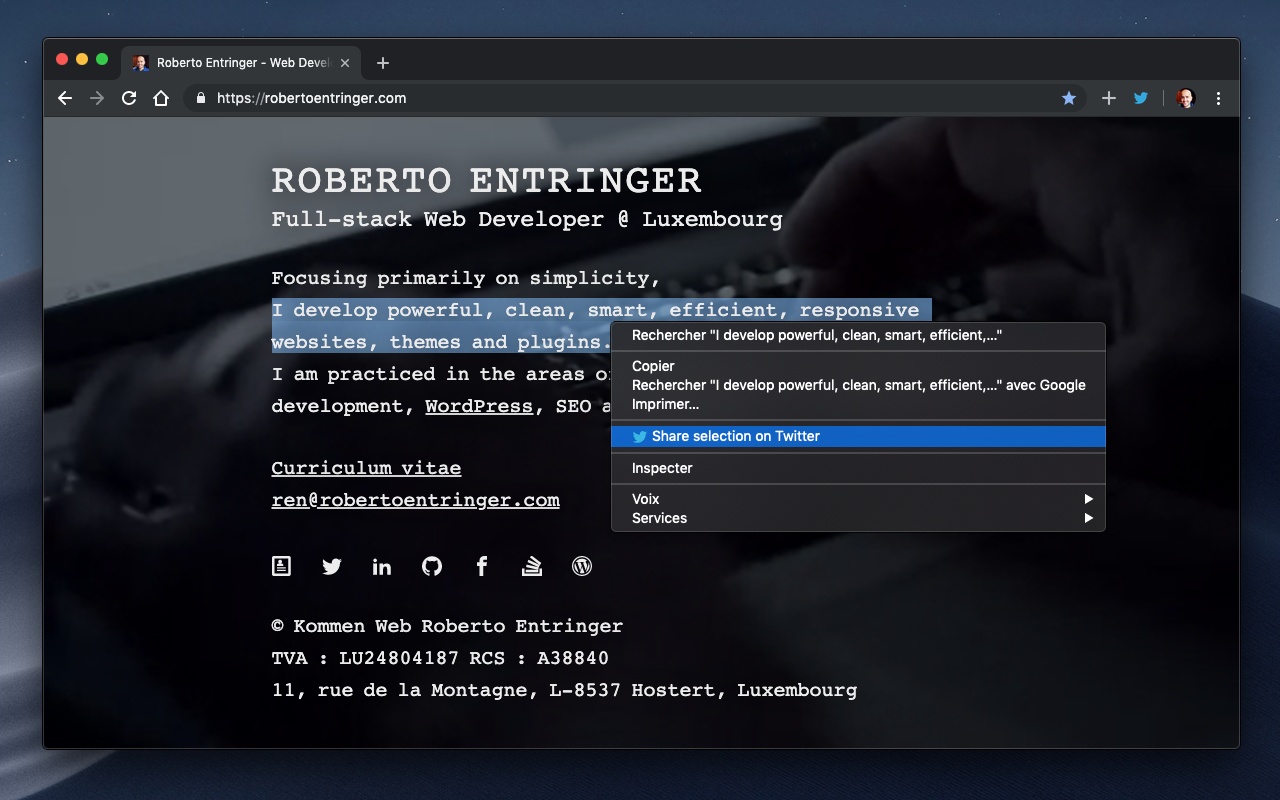Click the padlock site info icon
Viewport: 1280px width, 800px height.
[x=201, y=98]
